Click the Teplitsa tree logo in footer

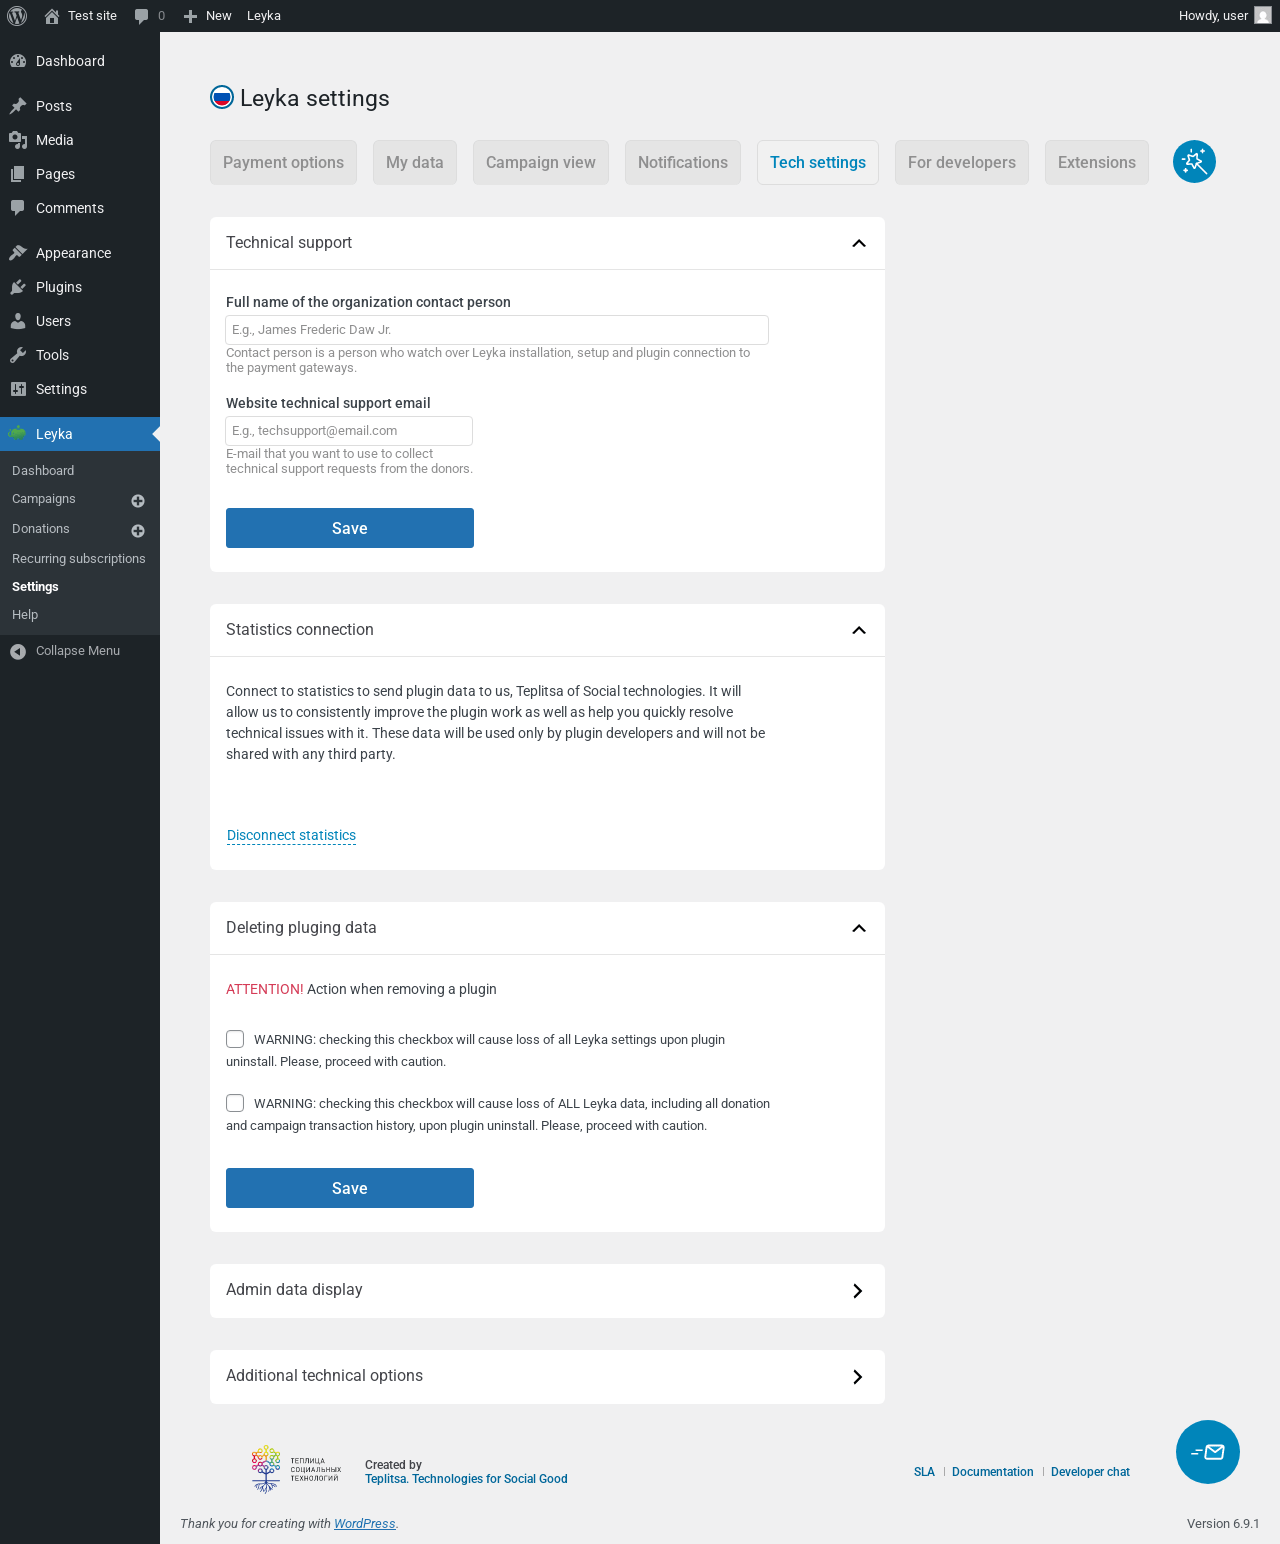[x=266, y=1469]
